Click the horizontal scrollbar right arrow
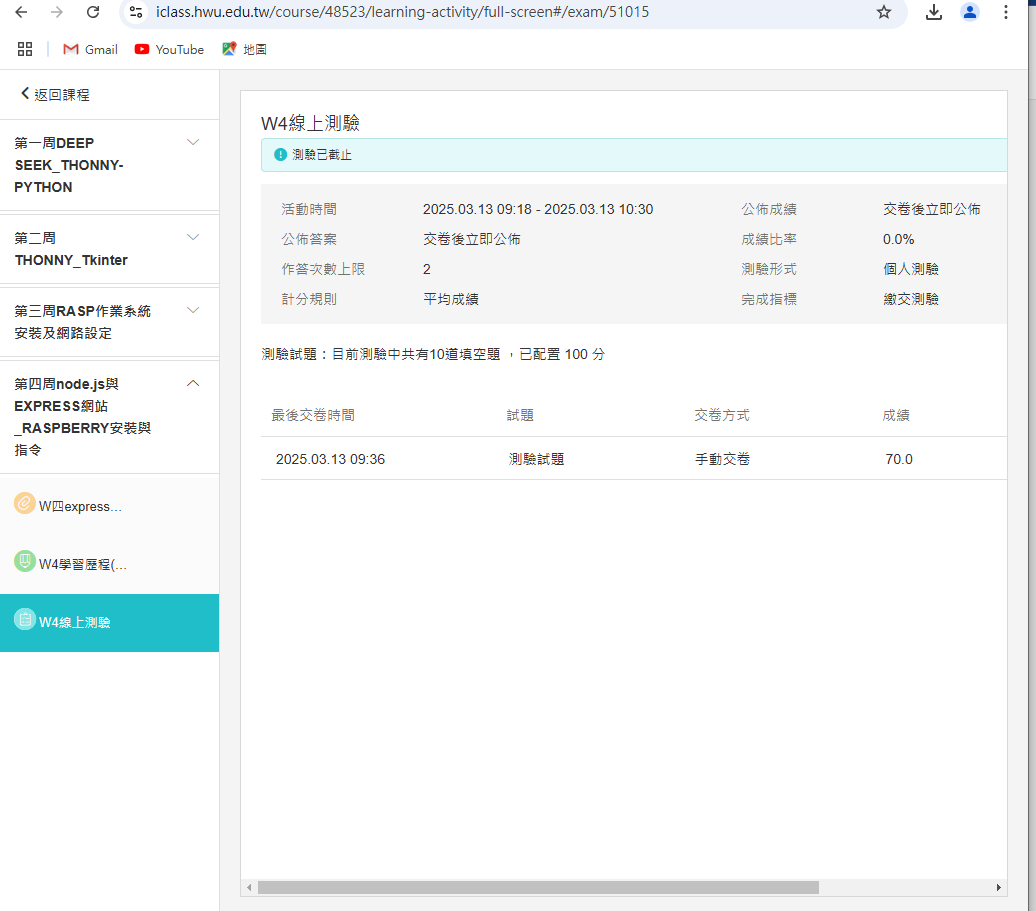The image size is (1036, 911). (998, 887)
